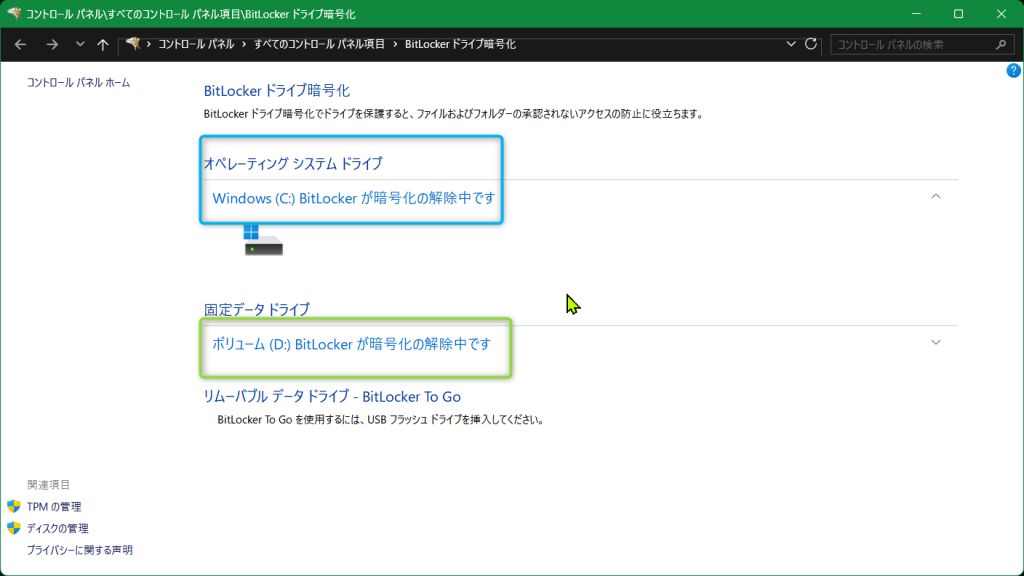Click Windows (C:) BitLocker drive link
Viewport: 1024px width, 576px height.
click(353, 198)
